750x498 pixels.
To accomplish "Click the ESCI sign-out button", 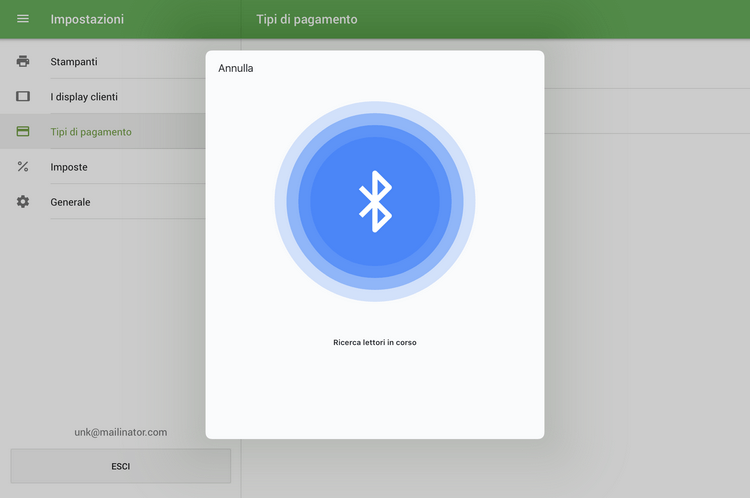I will (120, 466).
